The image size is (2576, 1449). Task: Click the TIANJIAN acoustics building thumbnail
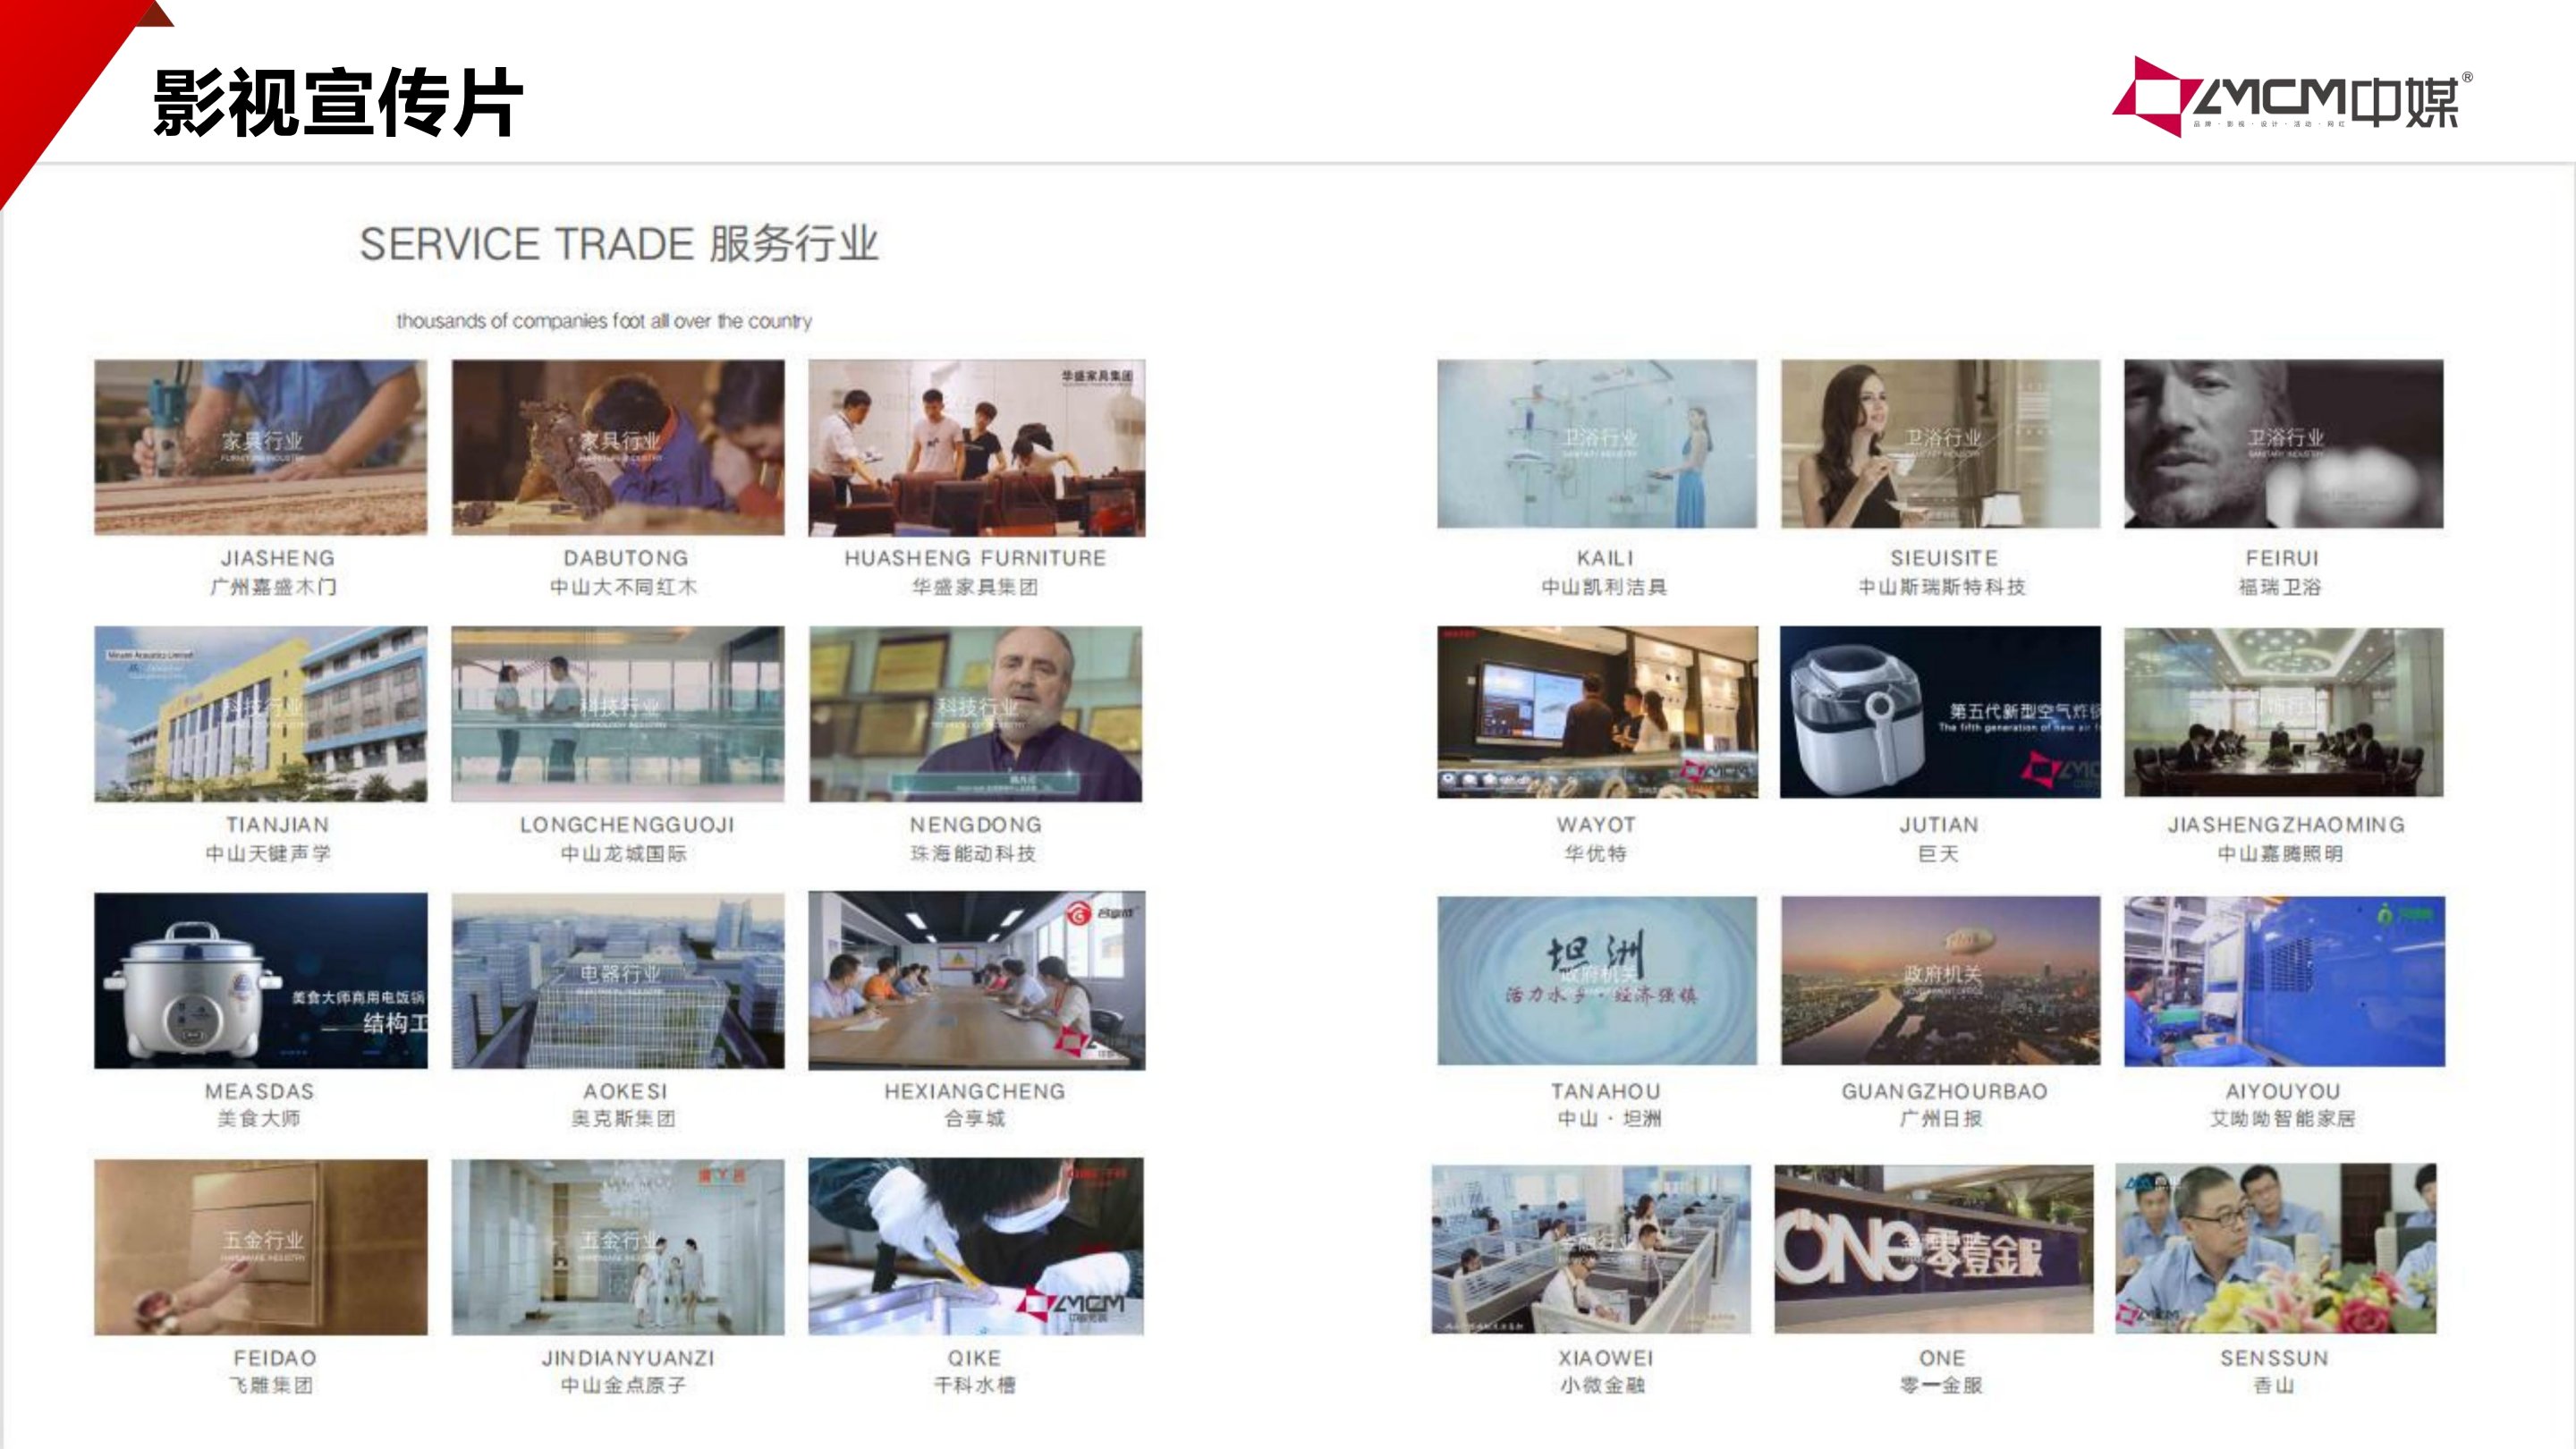[x=260, y=713]
